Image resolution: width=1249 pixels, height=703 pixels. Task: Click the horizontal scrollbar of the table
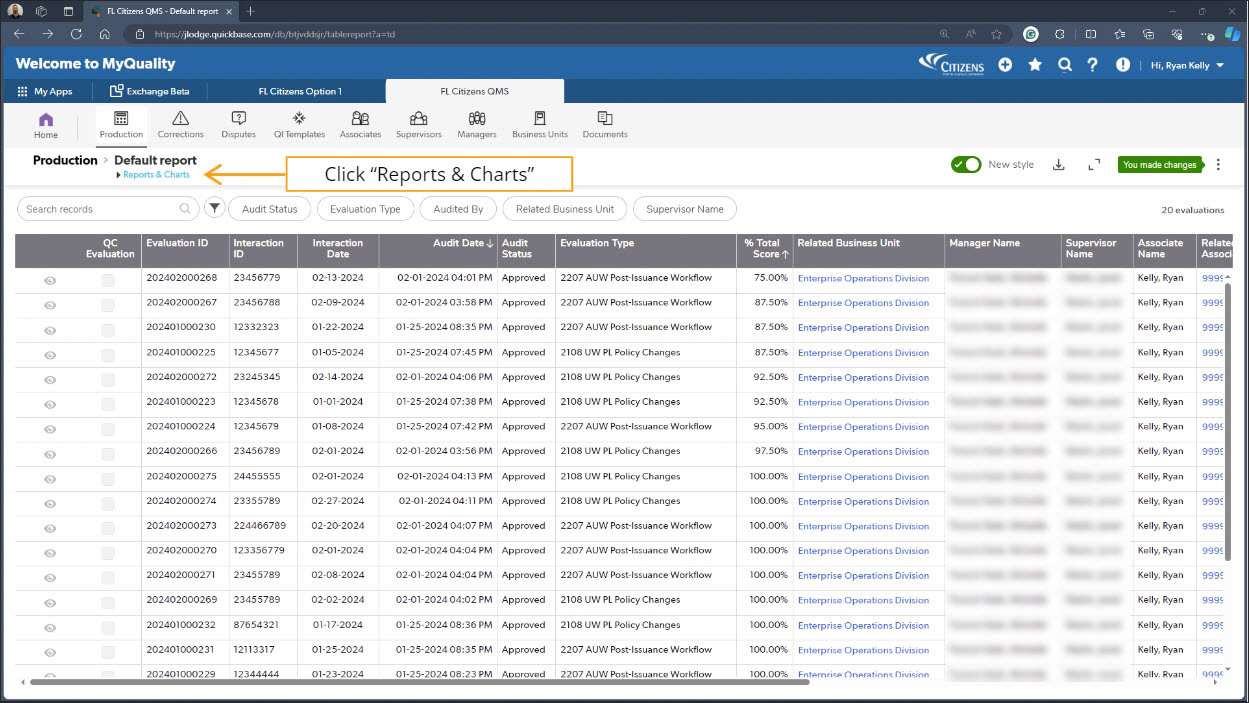coord(419,682)
